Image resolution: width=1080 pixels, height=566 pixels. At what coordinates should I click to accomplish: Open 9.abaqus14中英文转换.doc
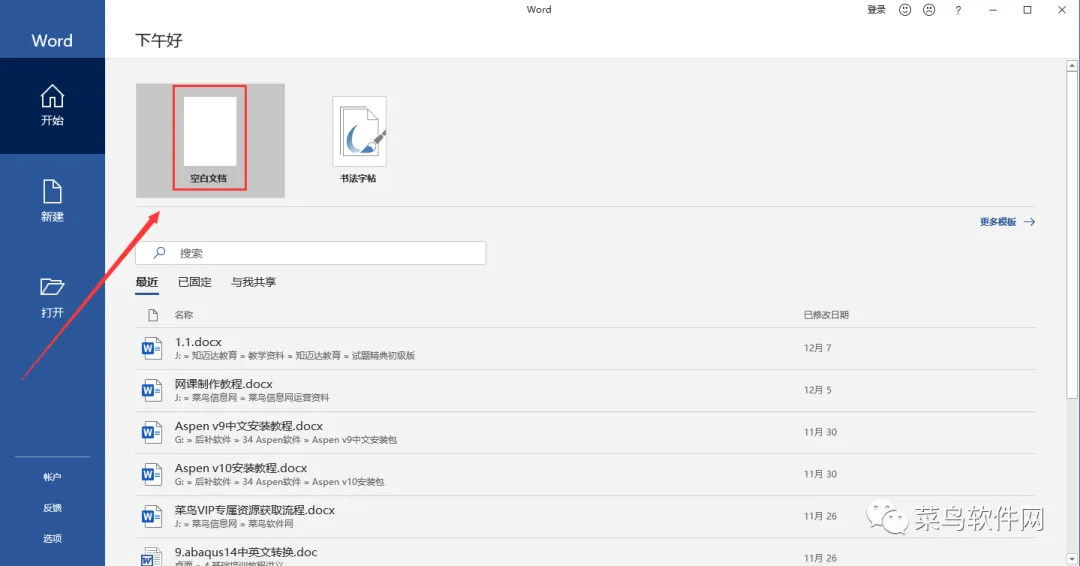pos(585,552)
